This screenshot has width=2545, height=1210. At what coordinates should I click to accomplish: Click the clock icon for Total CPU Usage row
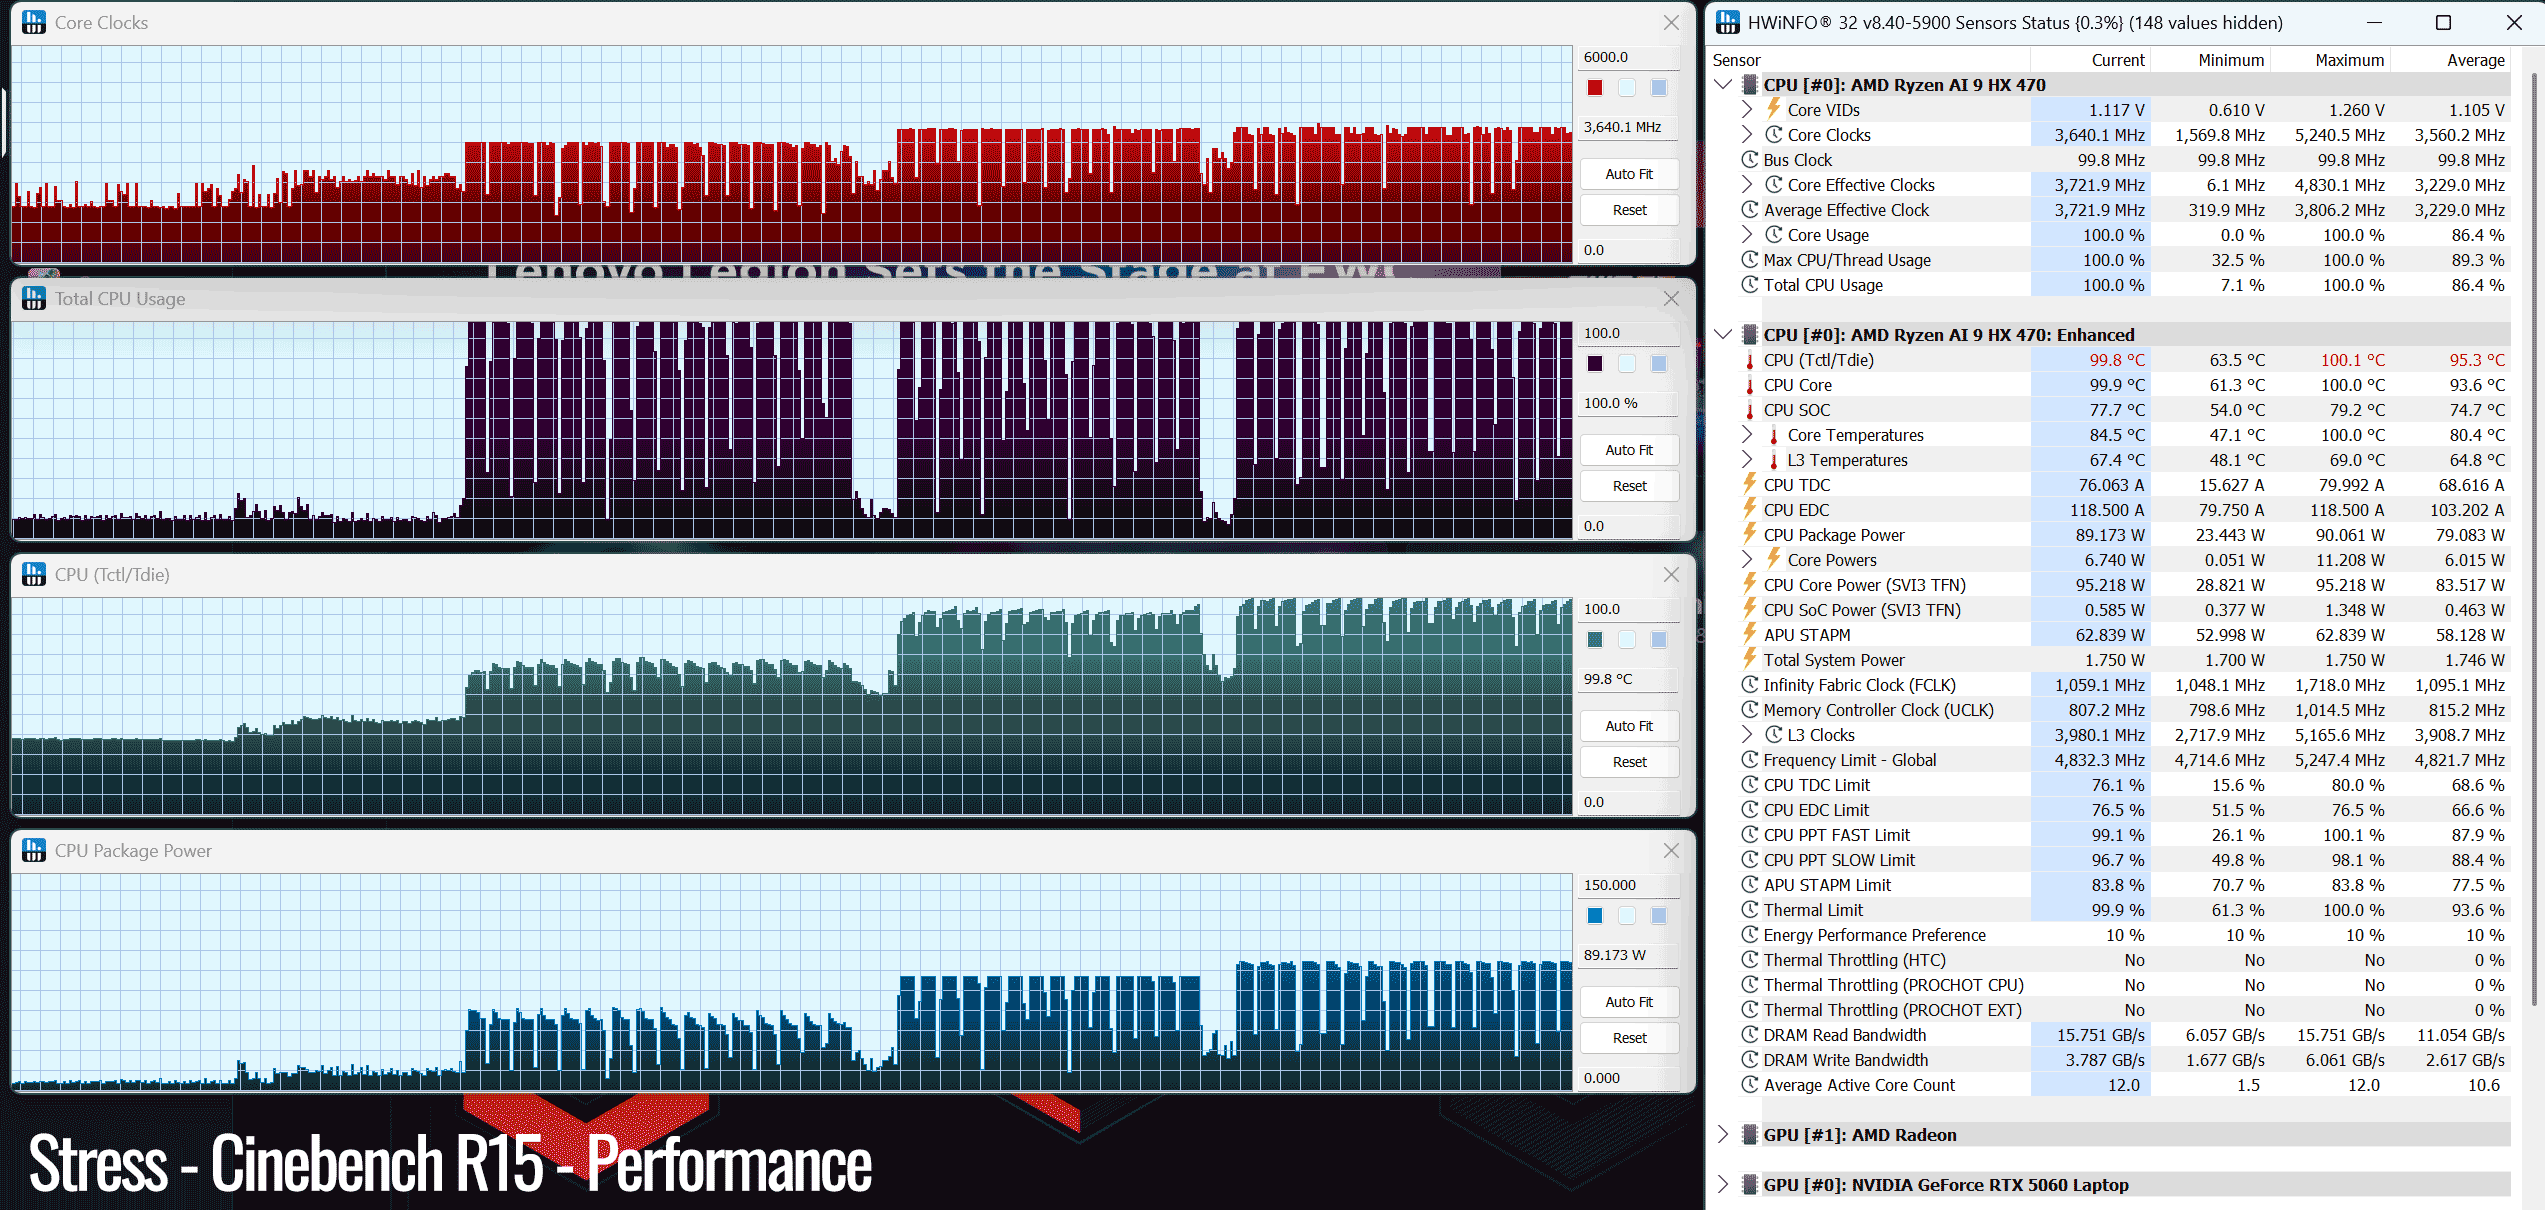click(1750, 285)
